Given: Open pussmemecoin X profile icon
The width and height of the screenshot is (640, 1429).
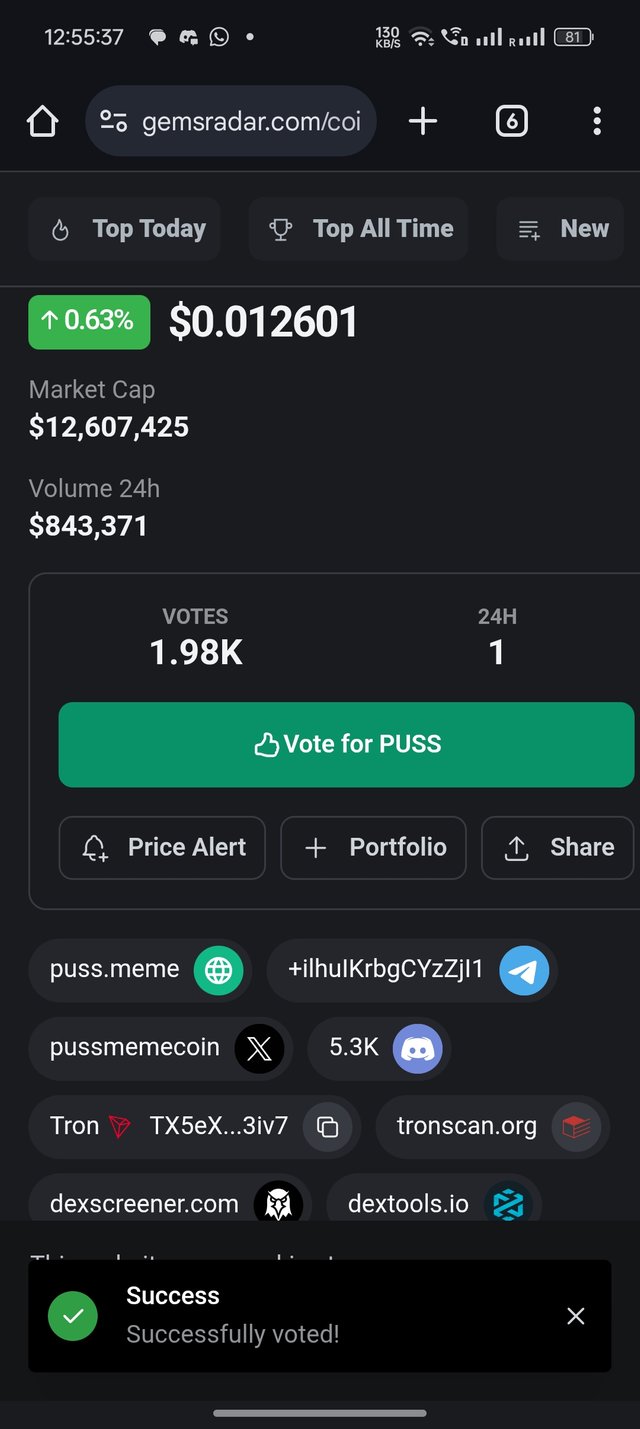Looking at the screenshot, I should click(259, 1048).
